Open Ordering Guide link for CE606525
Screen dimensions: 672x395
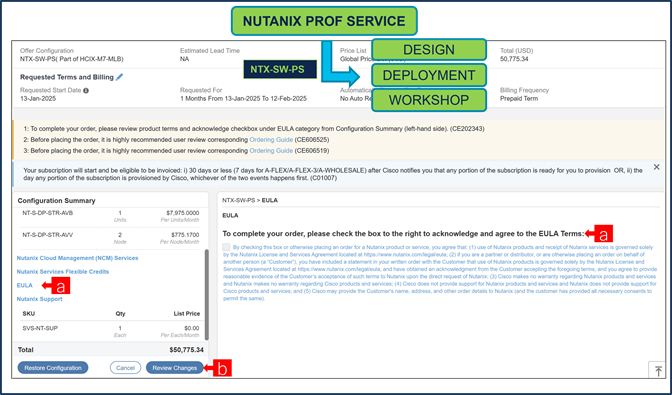[x=271, y=140]
